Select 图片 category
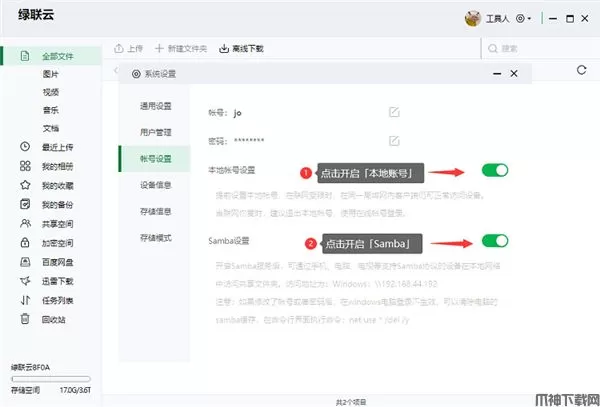 click(x=51, y=74)
